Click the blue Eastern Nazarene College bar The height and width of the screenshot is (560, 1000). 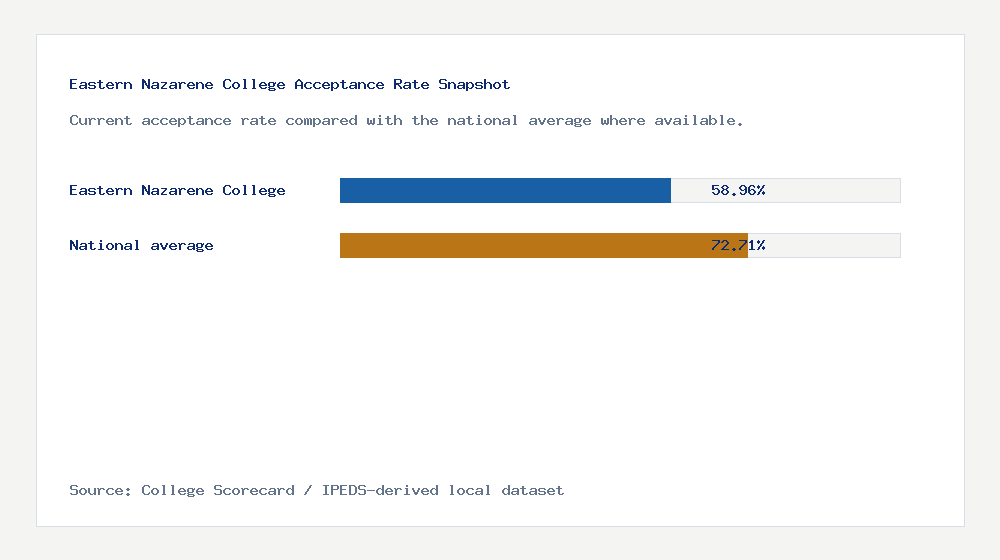pos(505,190)
